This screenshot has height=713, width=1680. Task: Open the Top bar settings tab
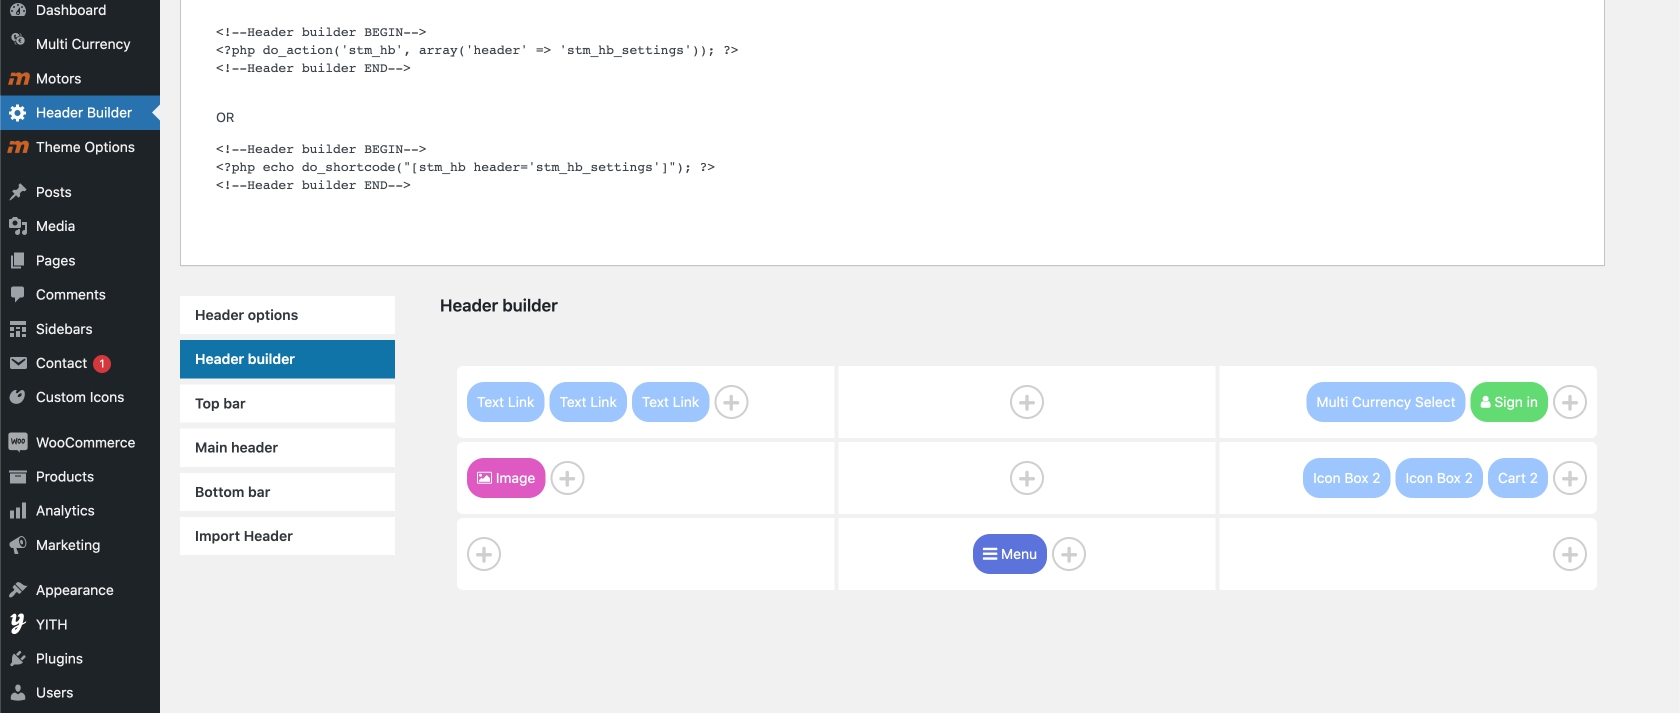click(287, 403)
